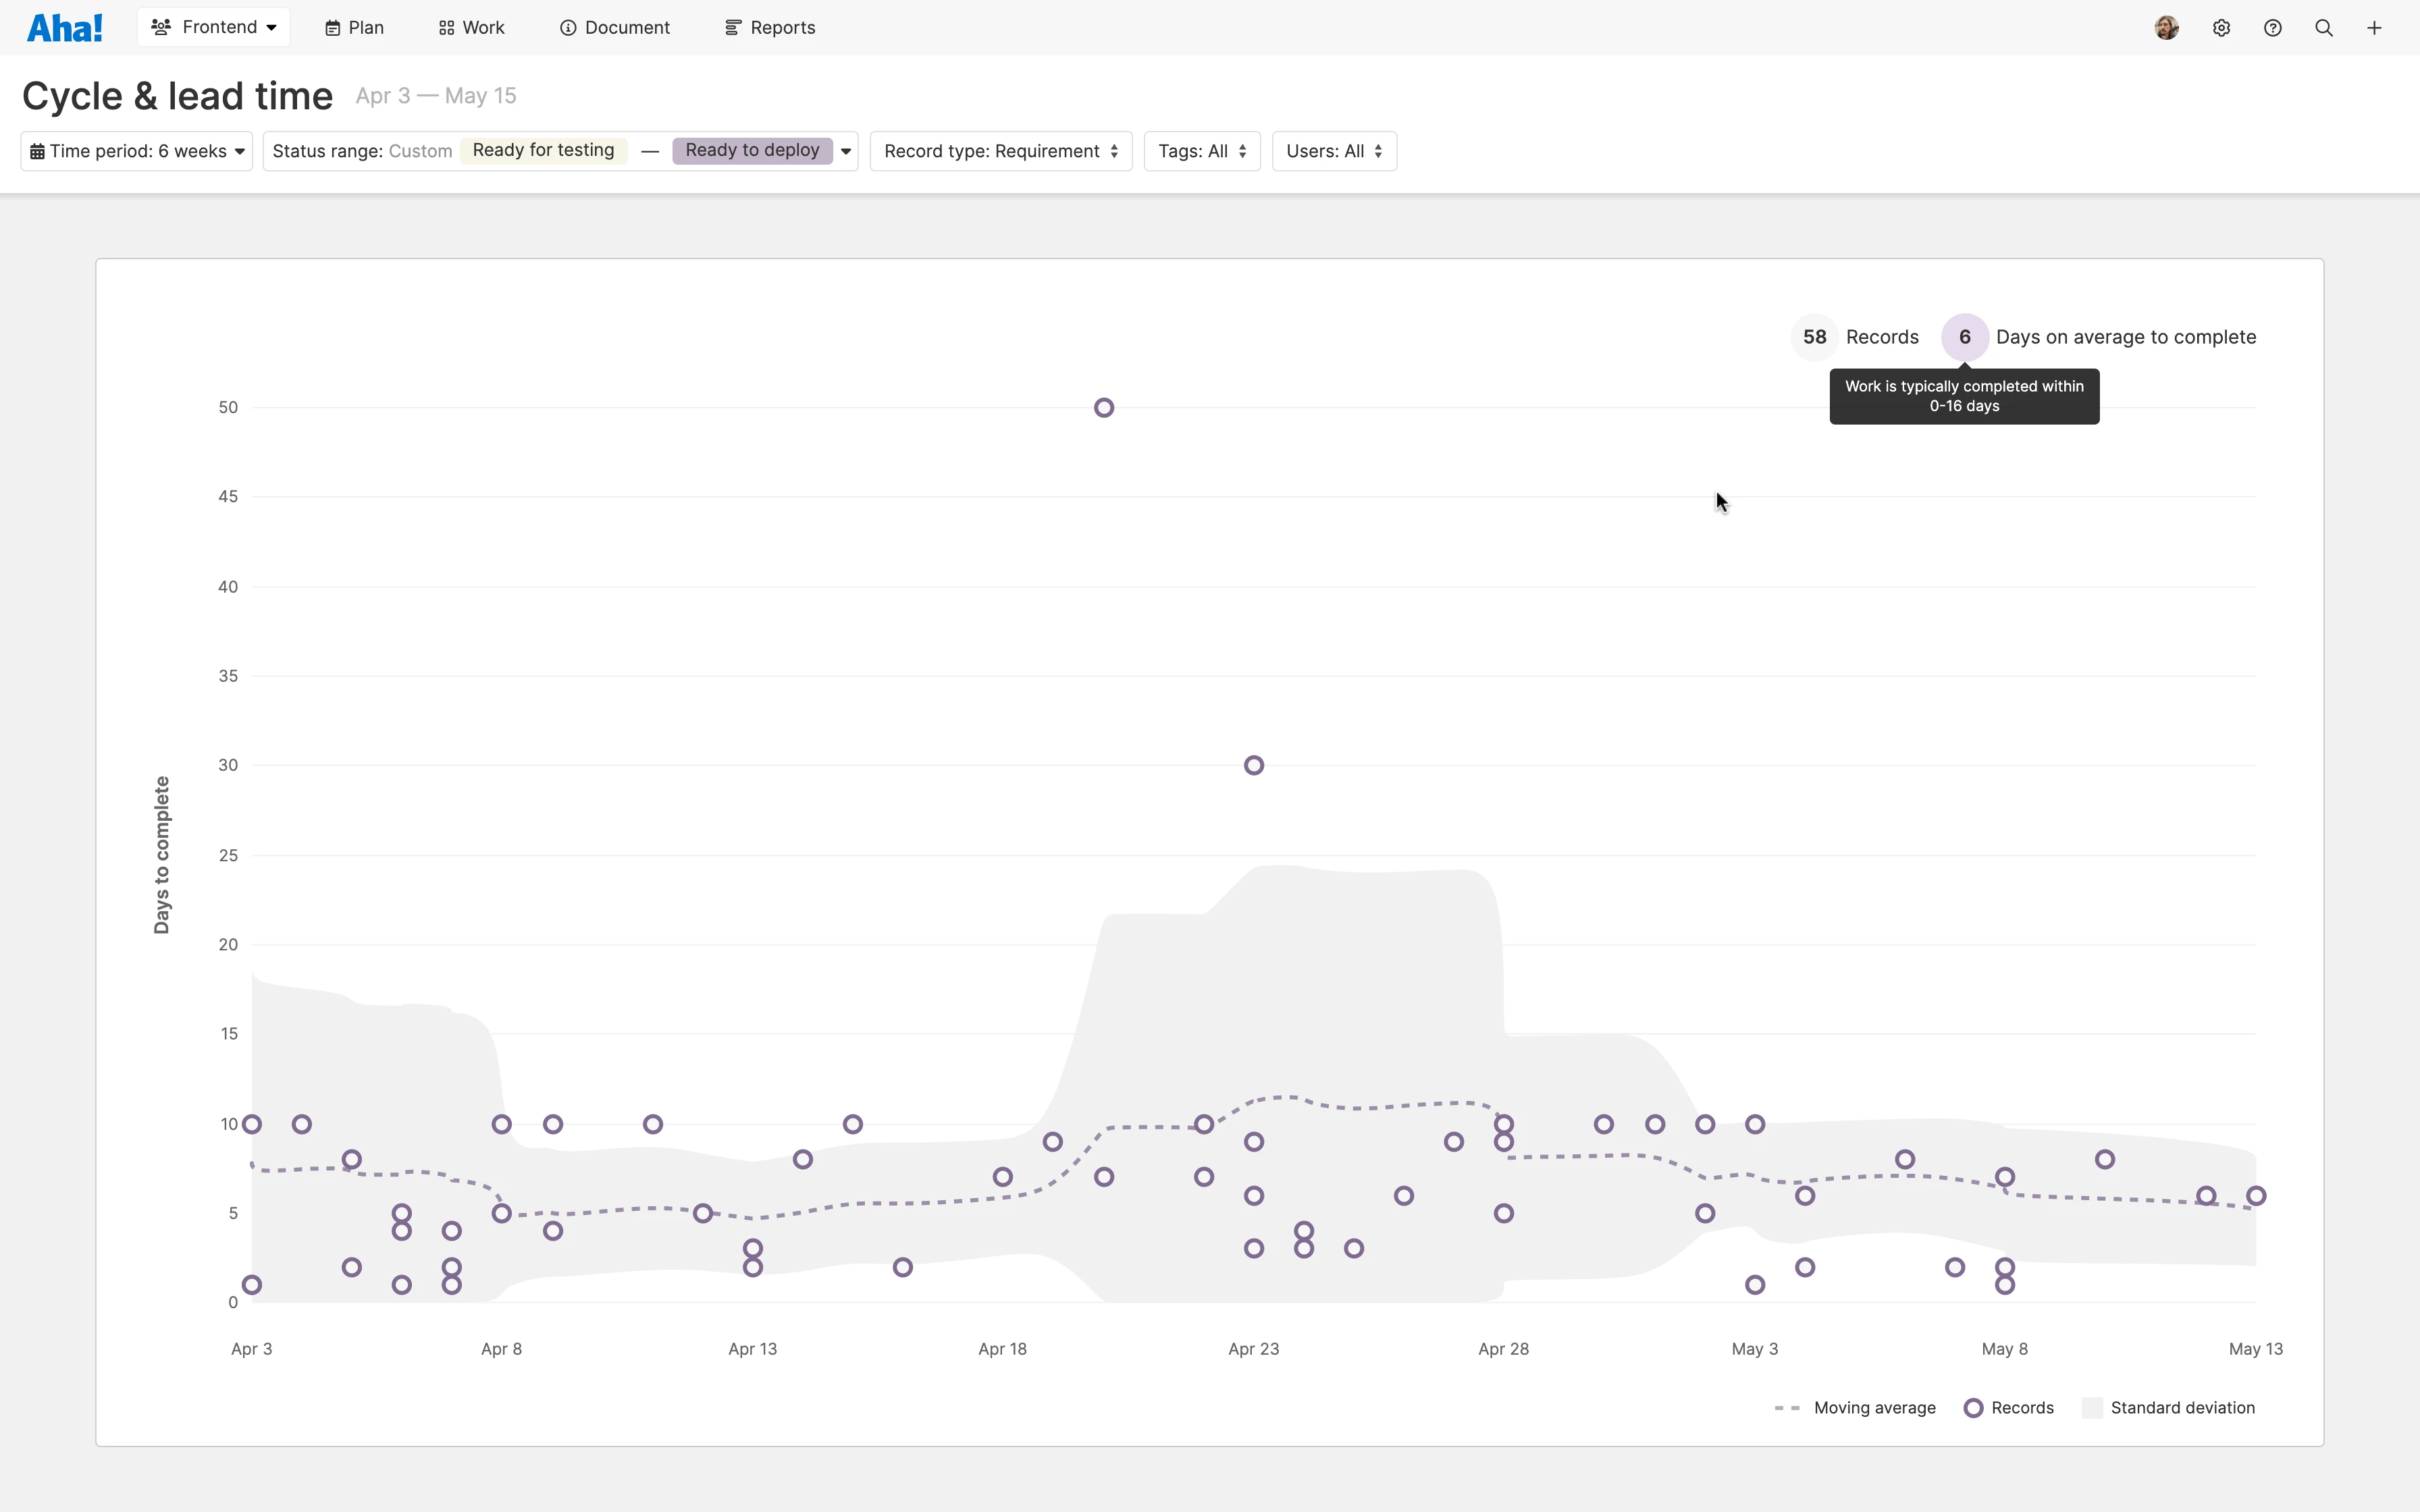The height and width of the screenshot is (1512, 2420).
Task: Open Frontend workspace dropdown
Action: tap(213, 27)
